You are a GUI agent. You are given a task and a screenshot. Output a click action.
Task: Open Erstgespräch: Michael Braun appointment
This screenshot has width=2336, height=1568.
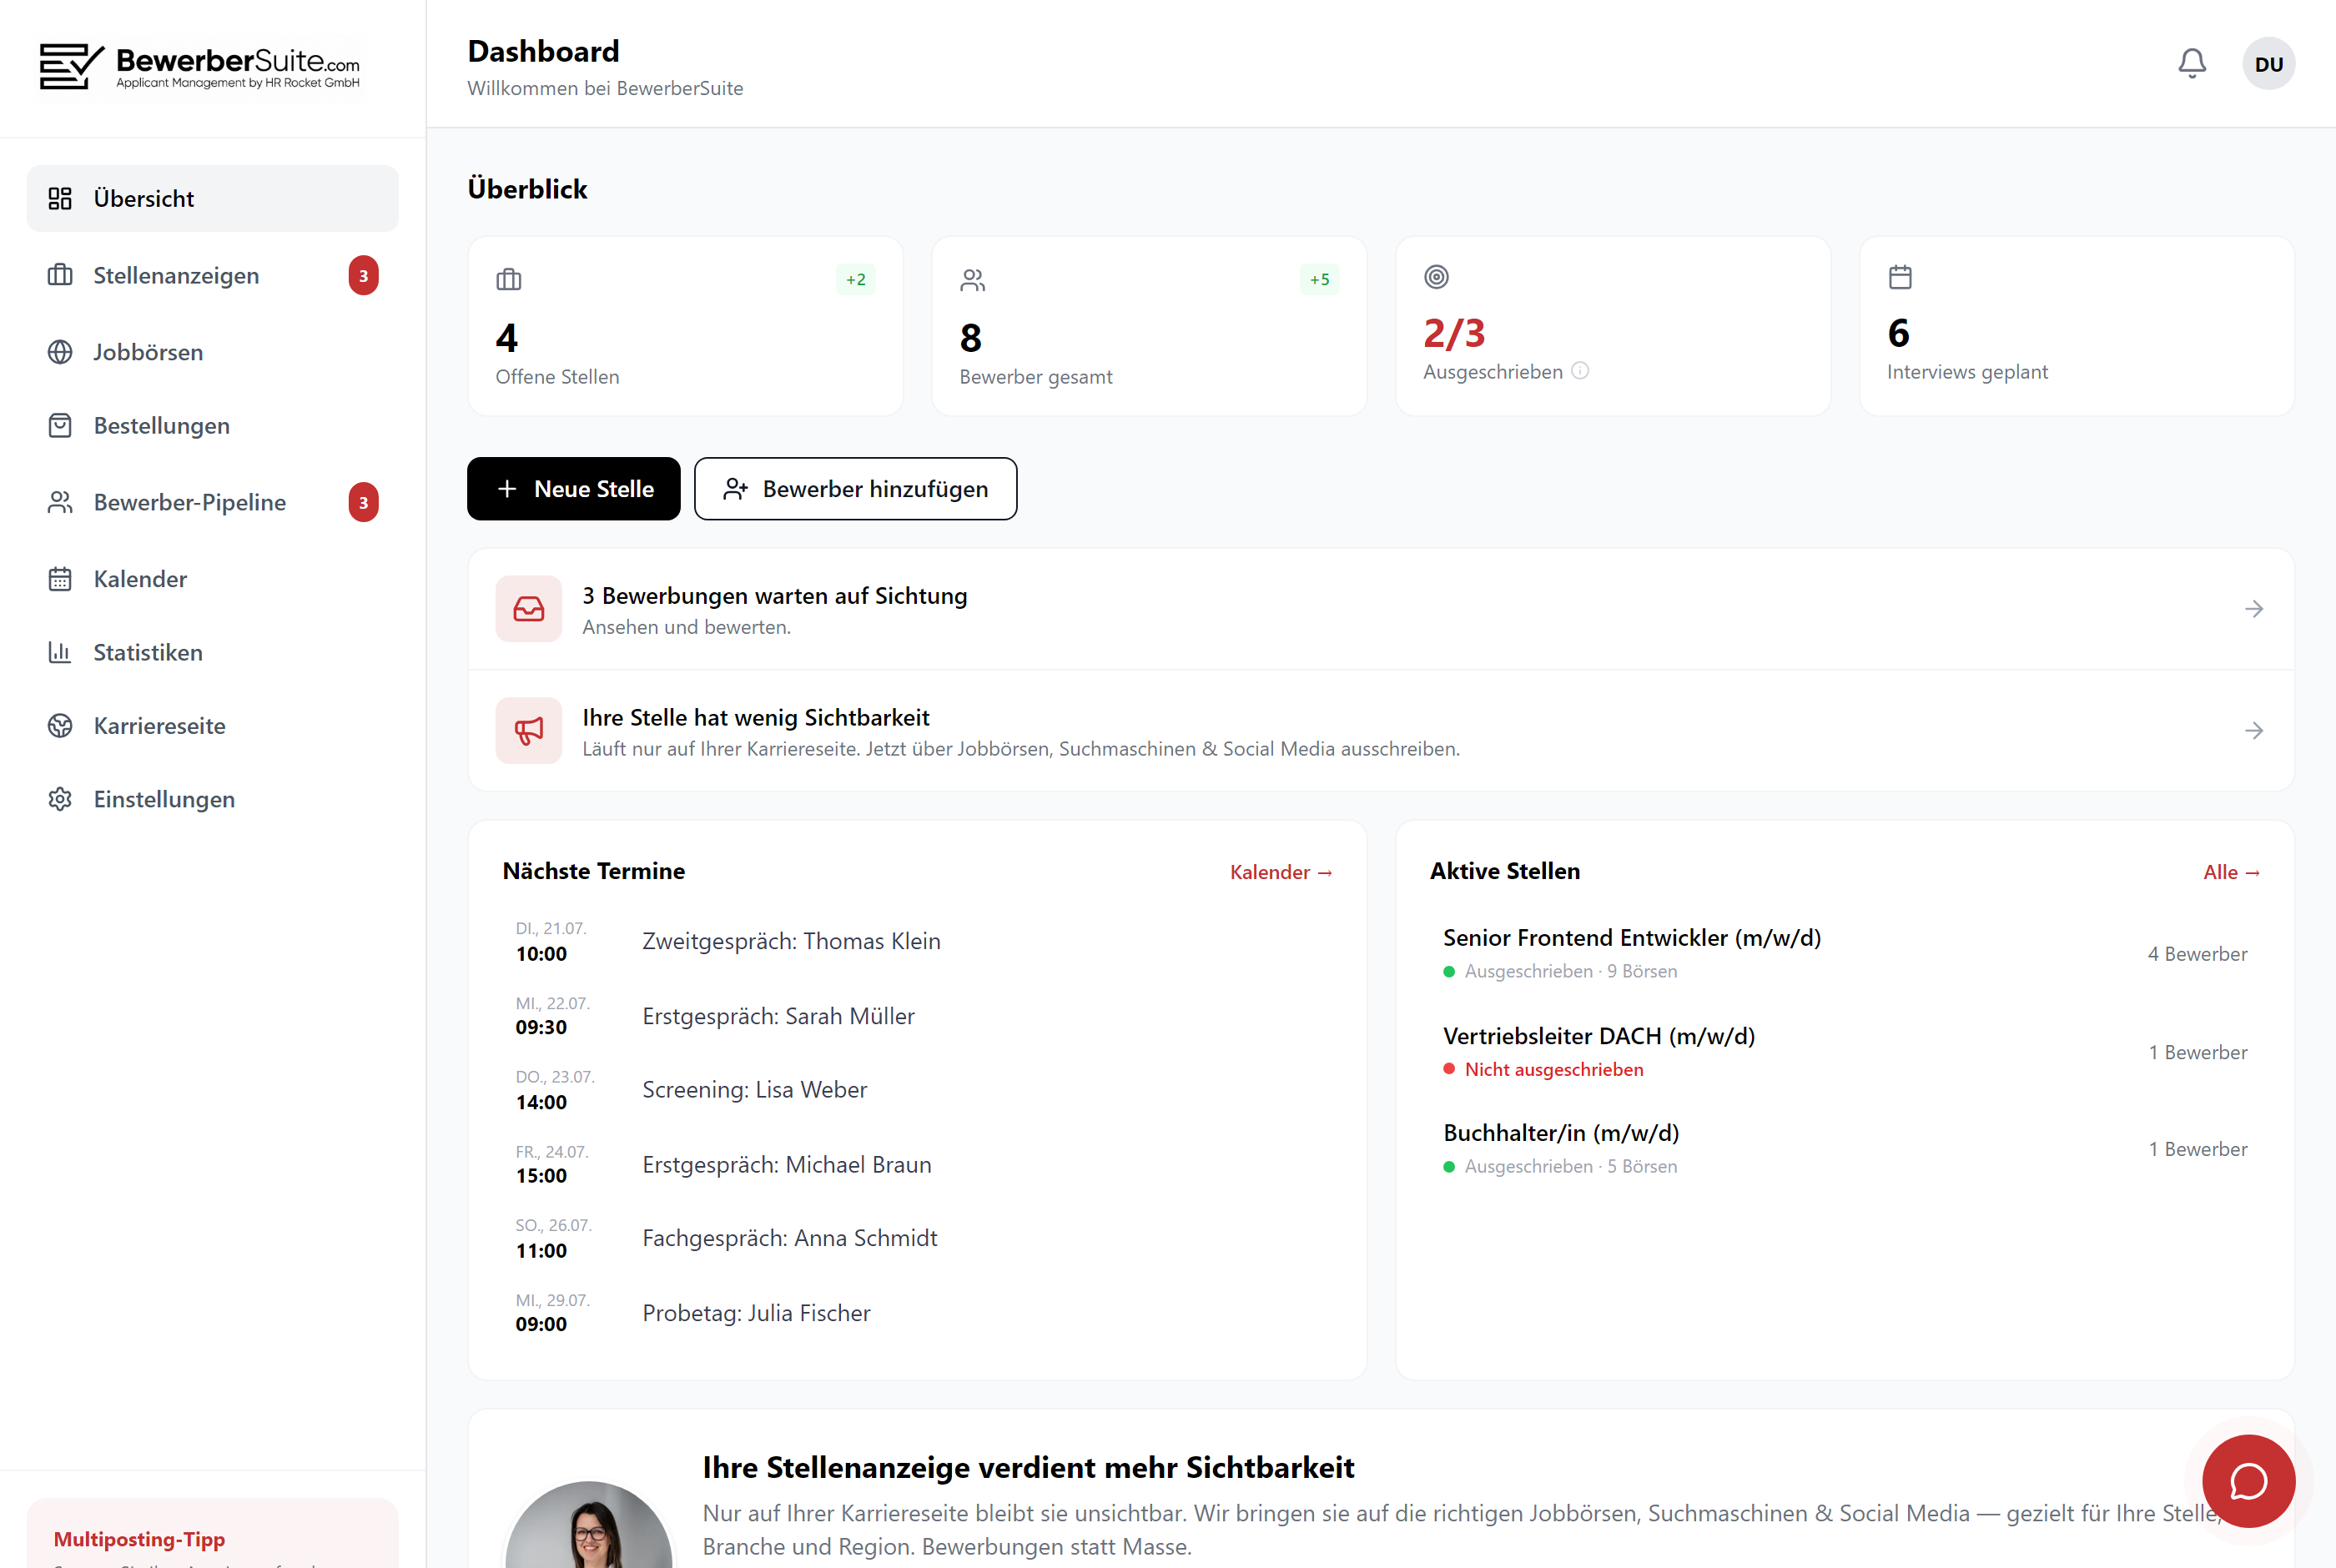click(x=918, y=1165)
